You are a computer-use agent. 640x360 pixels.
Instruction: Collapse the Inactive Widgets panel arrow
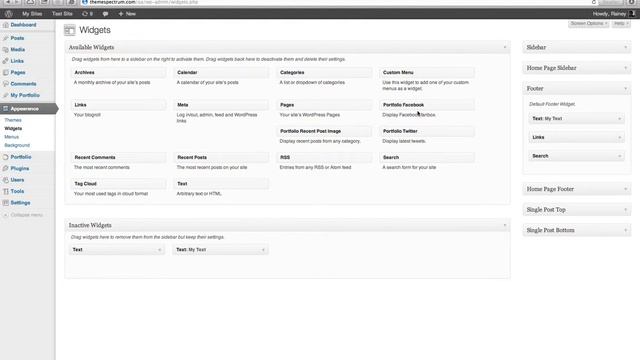[504, 225]
